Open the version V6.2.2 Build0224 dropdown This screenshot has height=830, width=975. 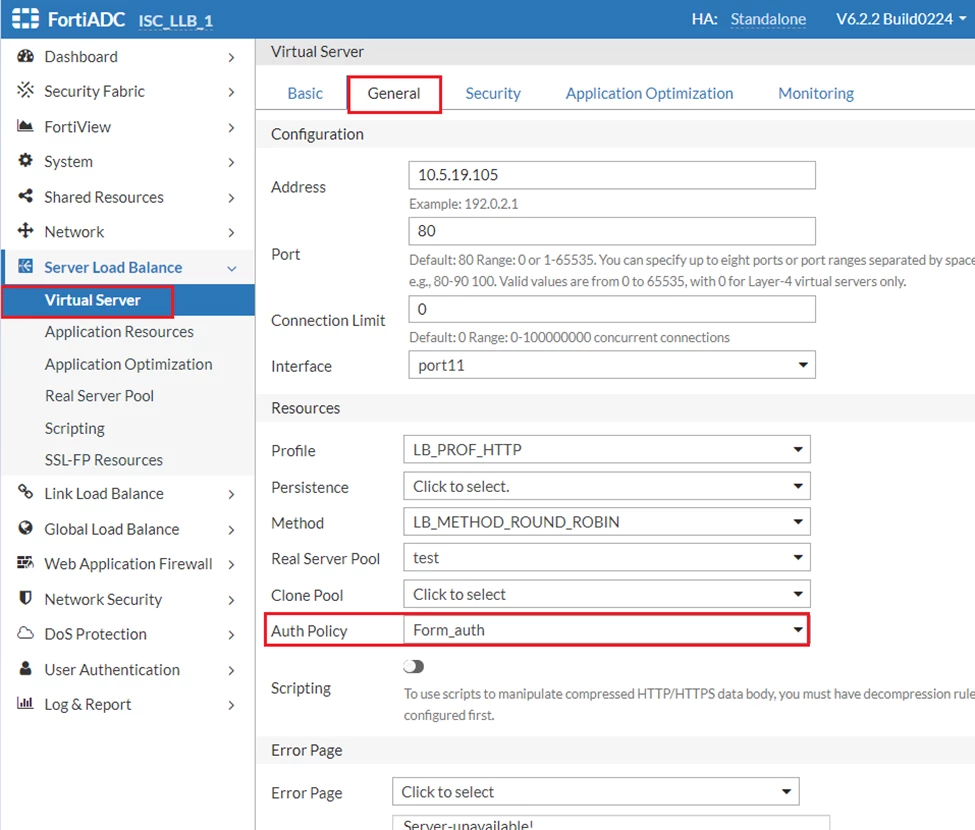(901, 19)
